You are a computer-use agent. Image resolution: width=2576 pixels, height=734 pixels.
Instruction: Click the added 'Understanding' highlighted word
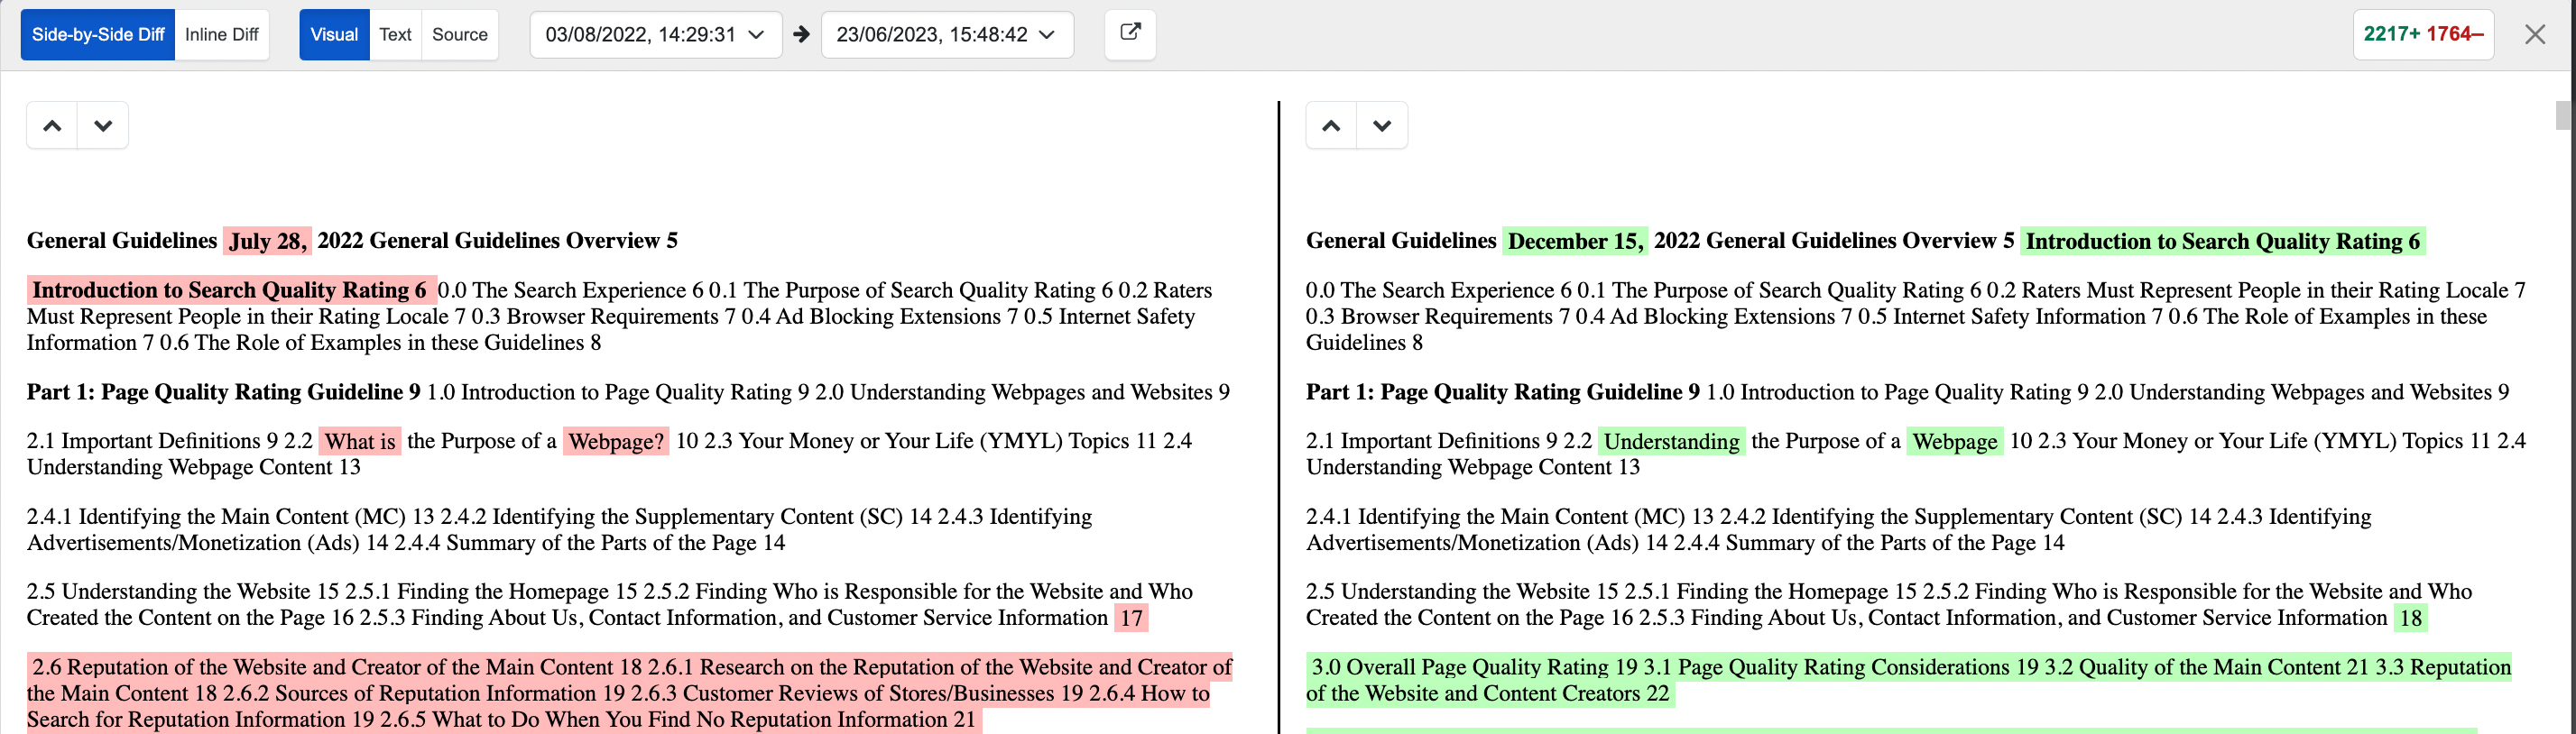(1671, 442)
